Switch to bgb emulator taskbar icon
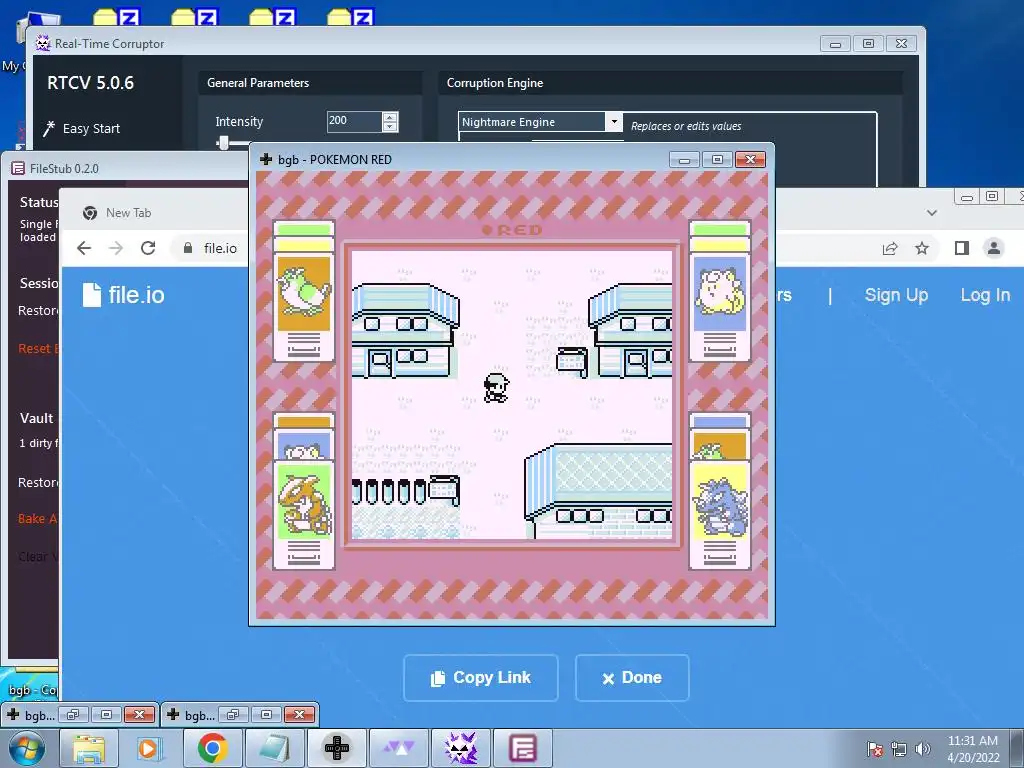This screenshot has height=768, width=1024. (x=337, y=748)
